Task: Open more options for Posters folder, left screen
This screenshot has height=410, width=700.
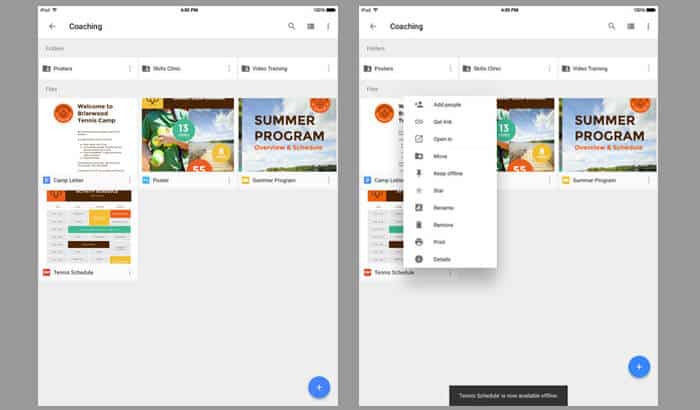Action: pyautogui.click(x=130, y=68)
